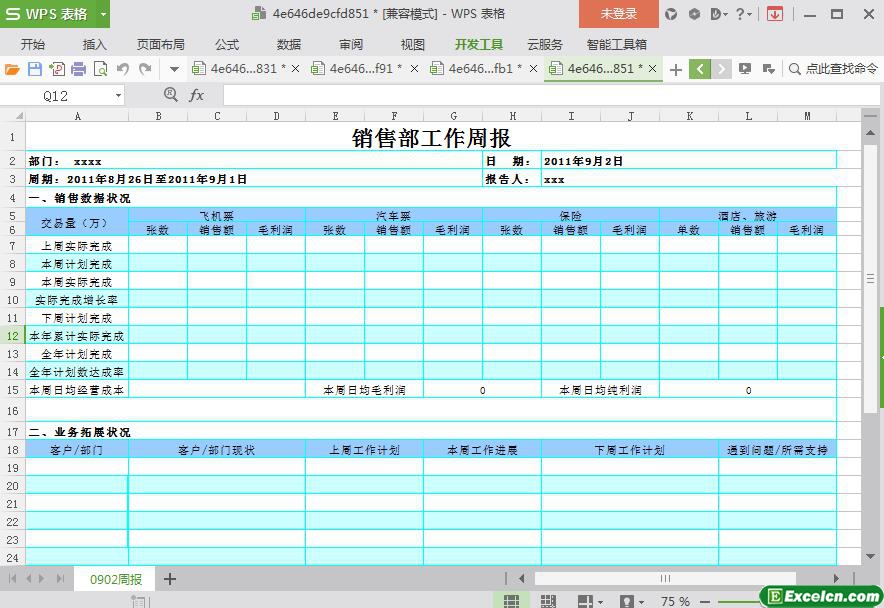Click the print icon in toolbar
Viewport: 884px width, 608px height.
78,69
